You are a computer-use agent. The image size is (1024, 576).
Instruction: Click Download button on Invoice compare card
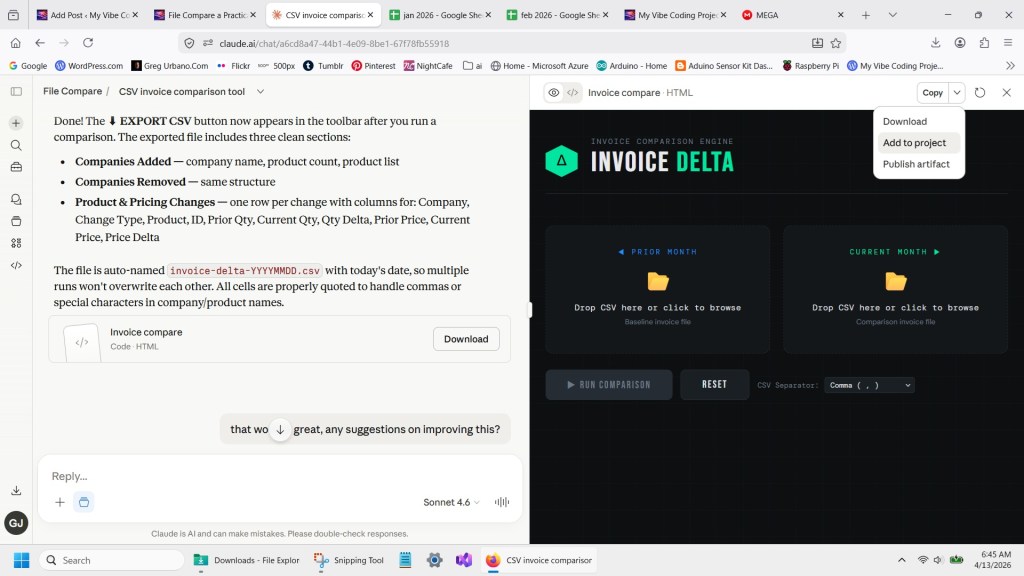pos(466,339)
